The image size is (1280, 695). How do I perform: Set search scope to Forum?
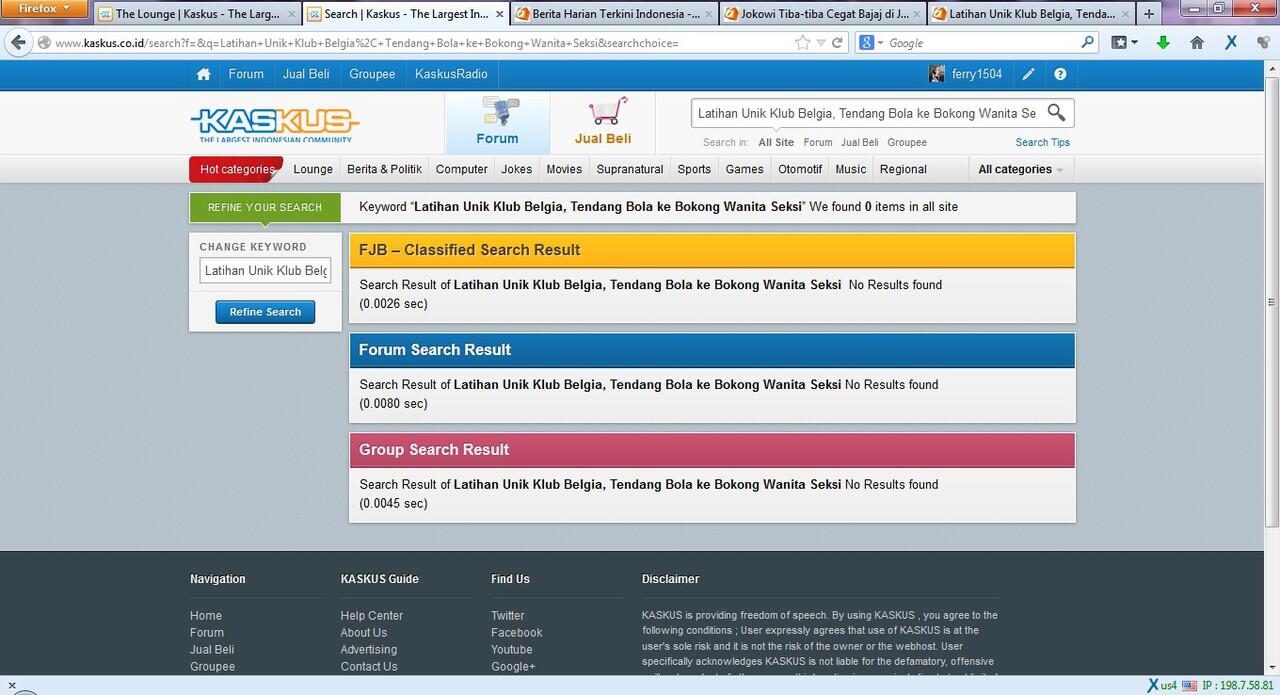(x=818, y=142)
